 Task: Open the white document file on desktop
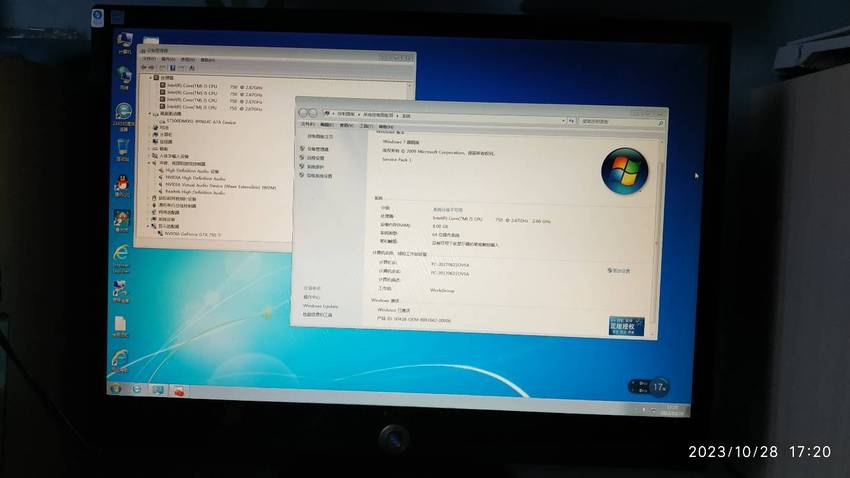(x=120, y=327)
